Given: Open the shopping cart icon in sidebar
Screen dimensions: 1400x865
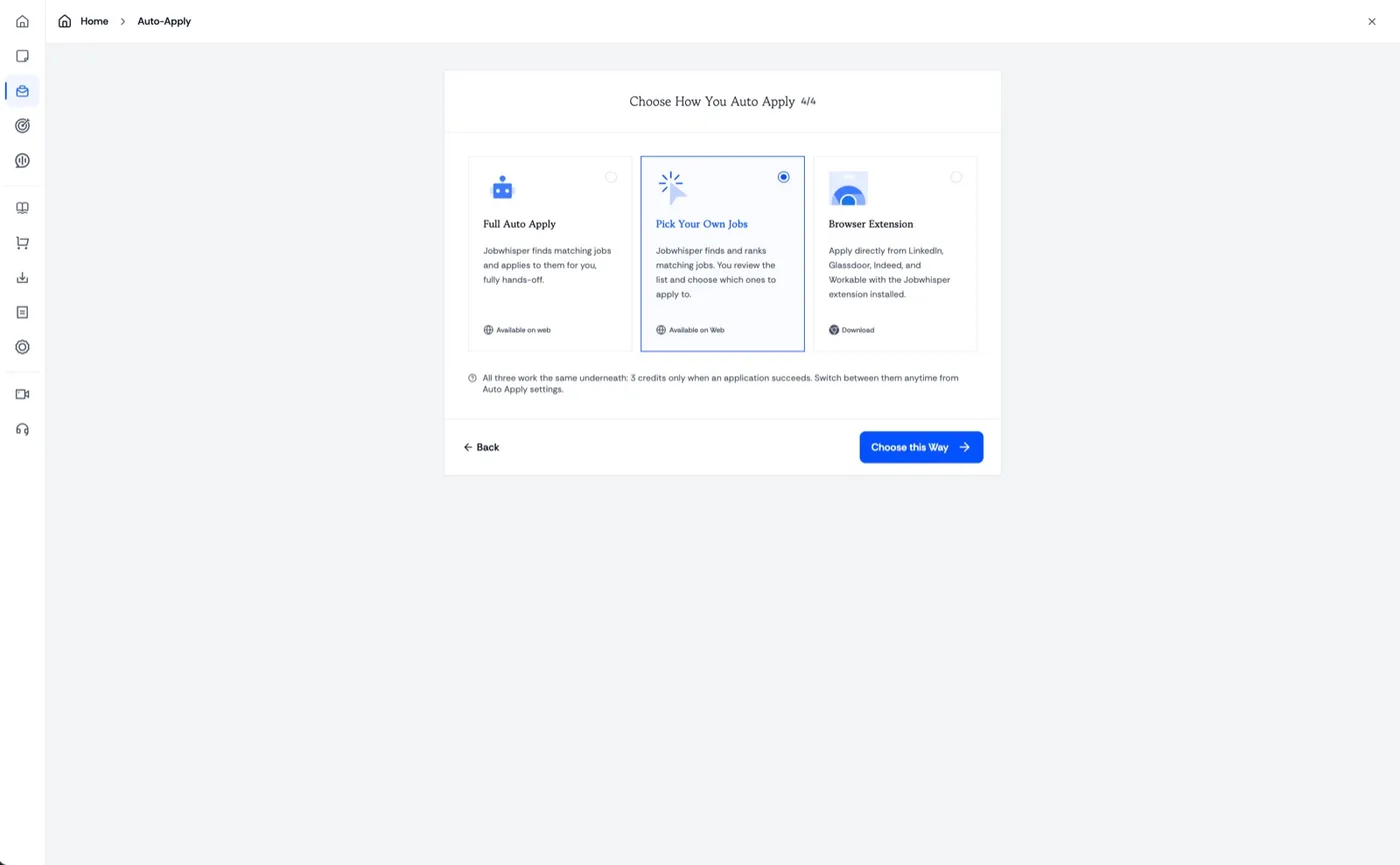Looking at the screenshot, I should click(x=22, y=243).
